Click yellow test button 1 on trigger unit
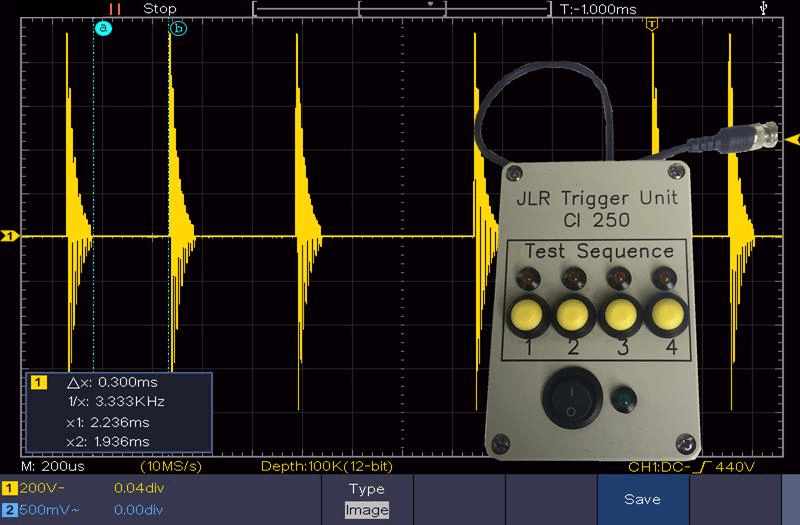This screenshot has height=525, width=800. pos(527,315)
